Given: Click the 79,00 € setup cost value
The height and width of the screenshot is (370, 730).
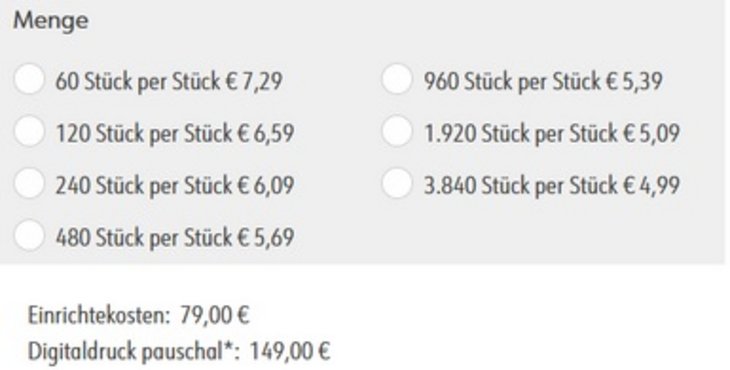Looking at the screenshot, I should [x=215, y=316].
